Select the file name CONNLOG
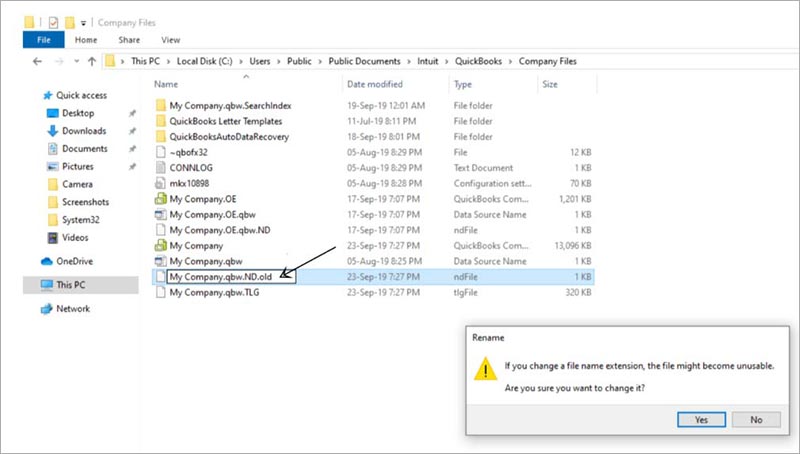Screen dimensions: 800x454 pos(191,168)
